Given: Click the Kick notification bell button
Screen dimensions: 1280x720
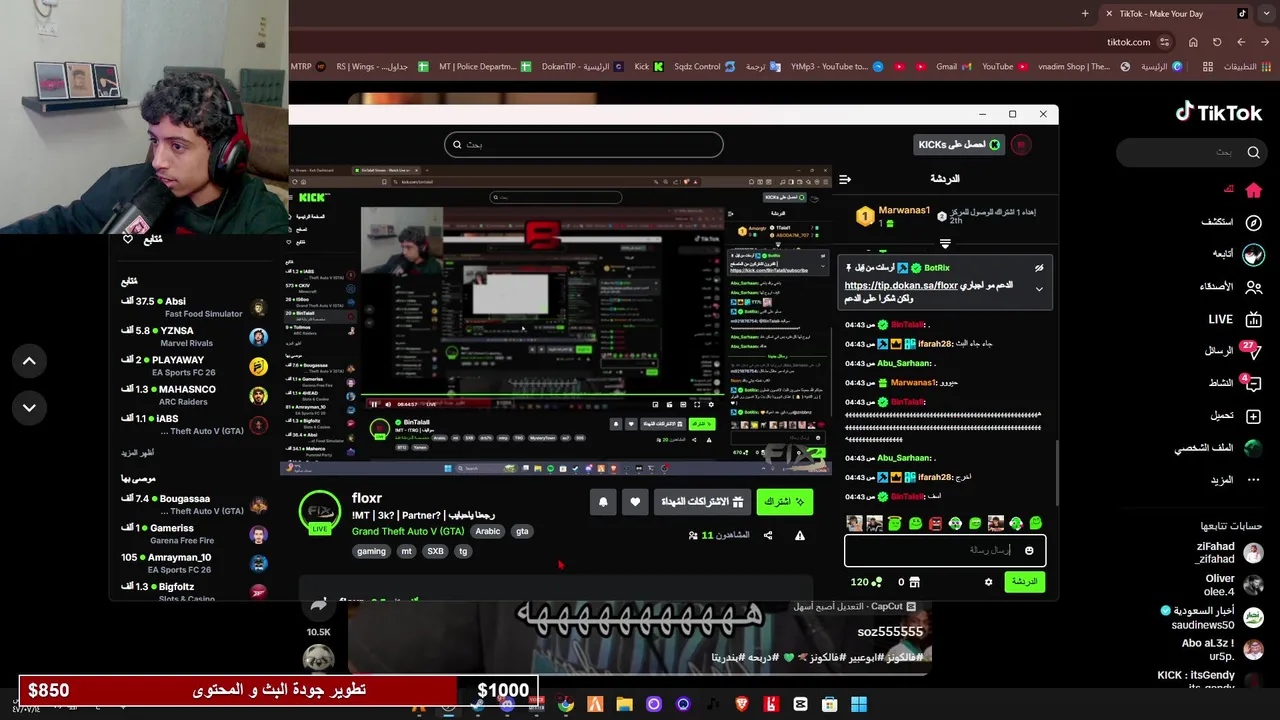Looking at the screenshot, I should [603, 502].
